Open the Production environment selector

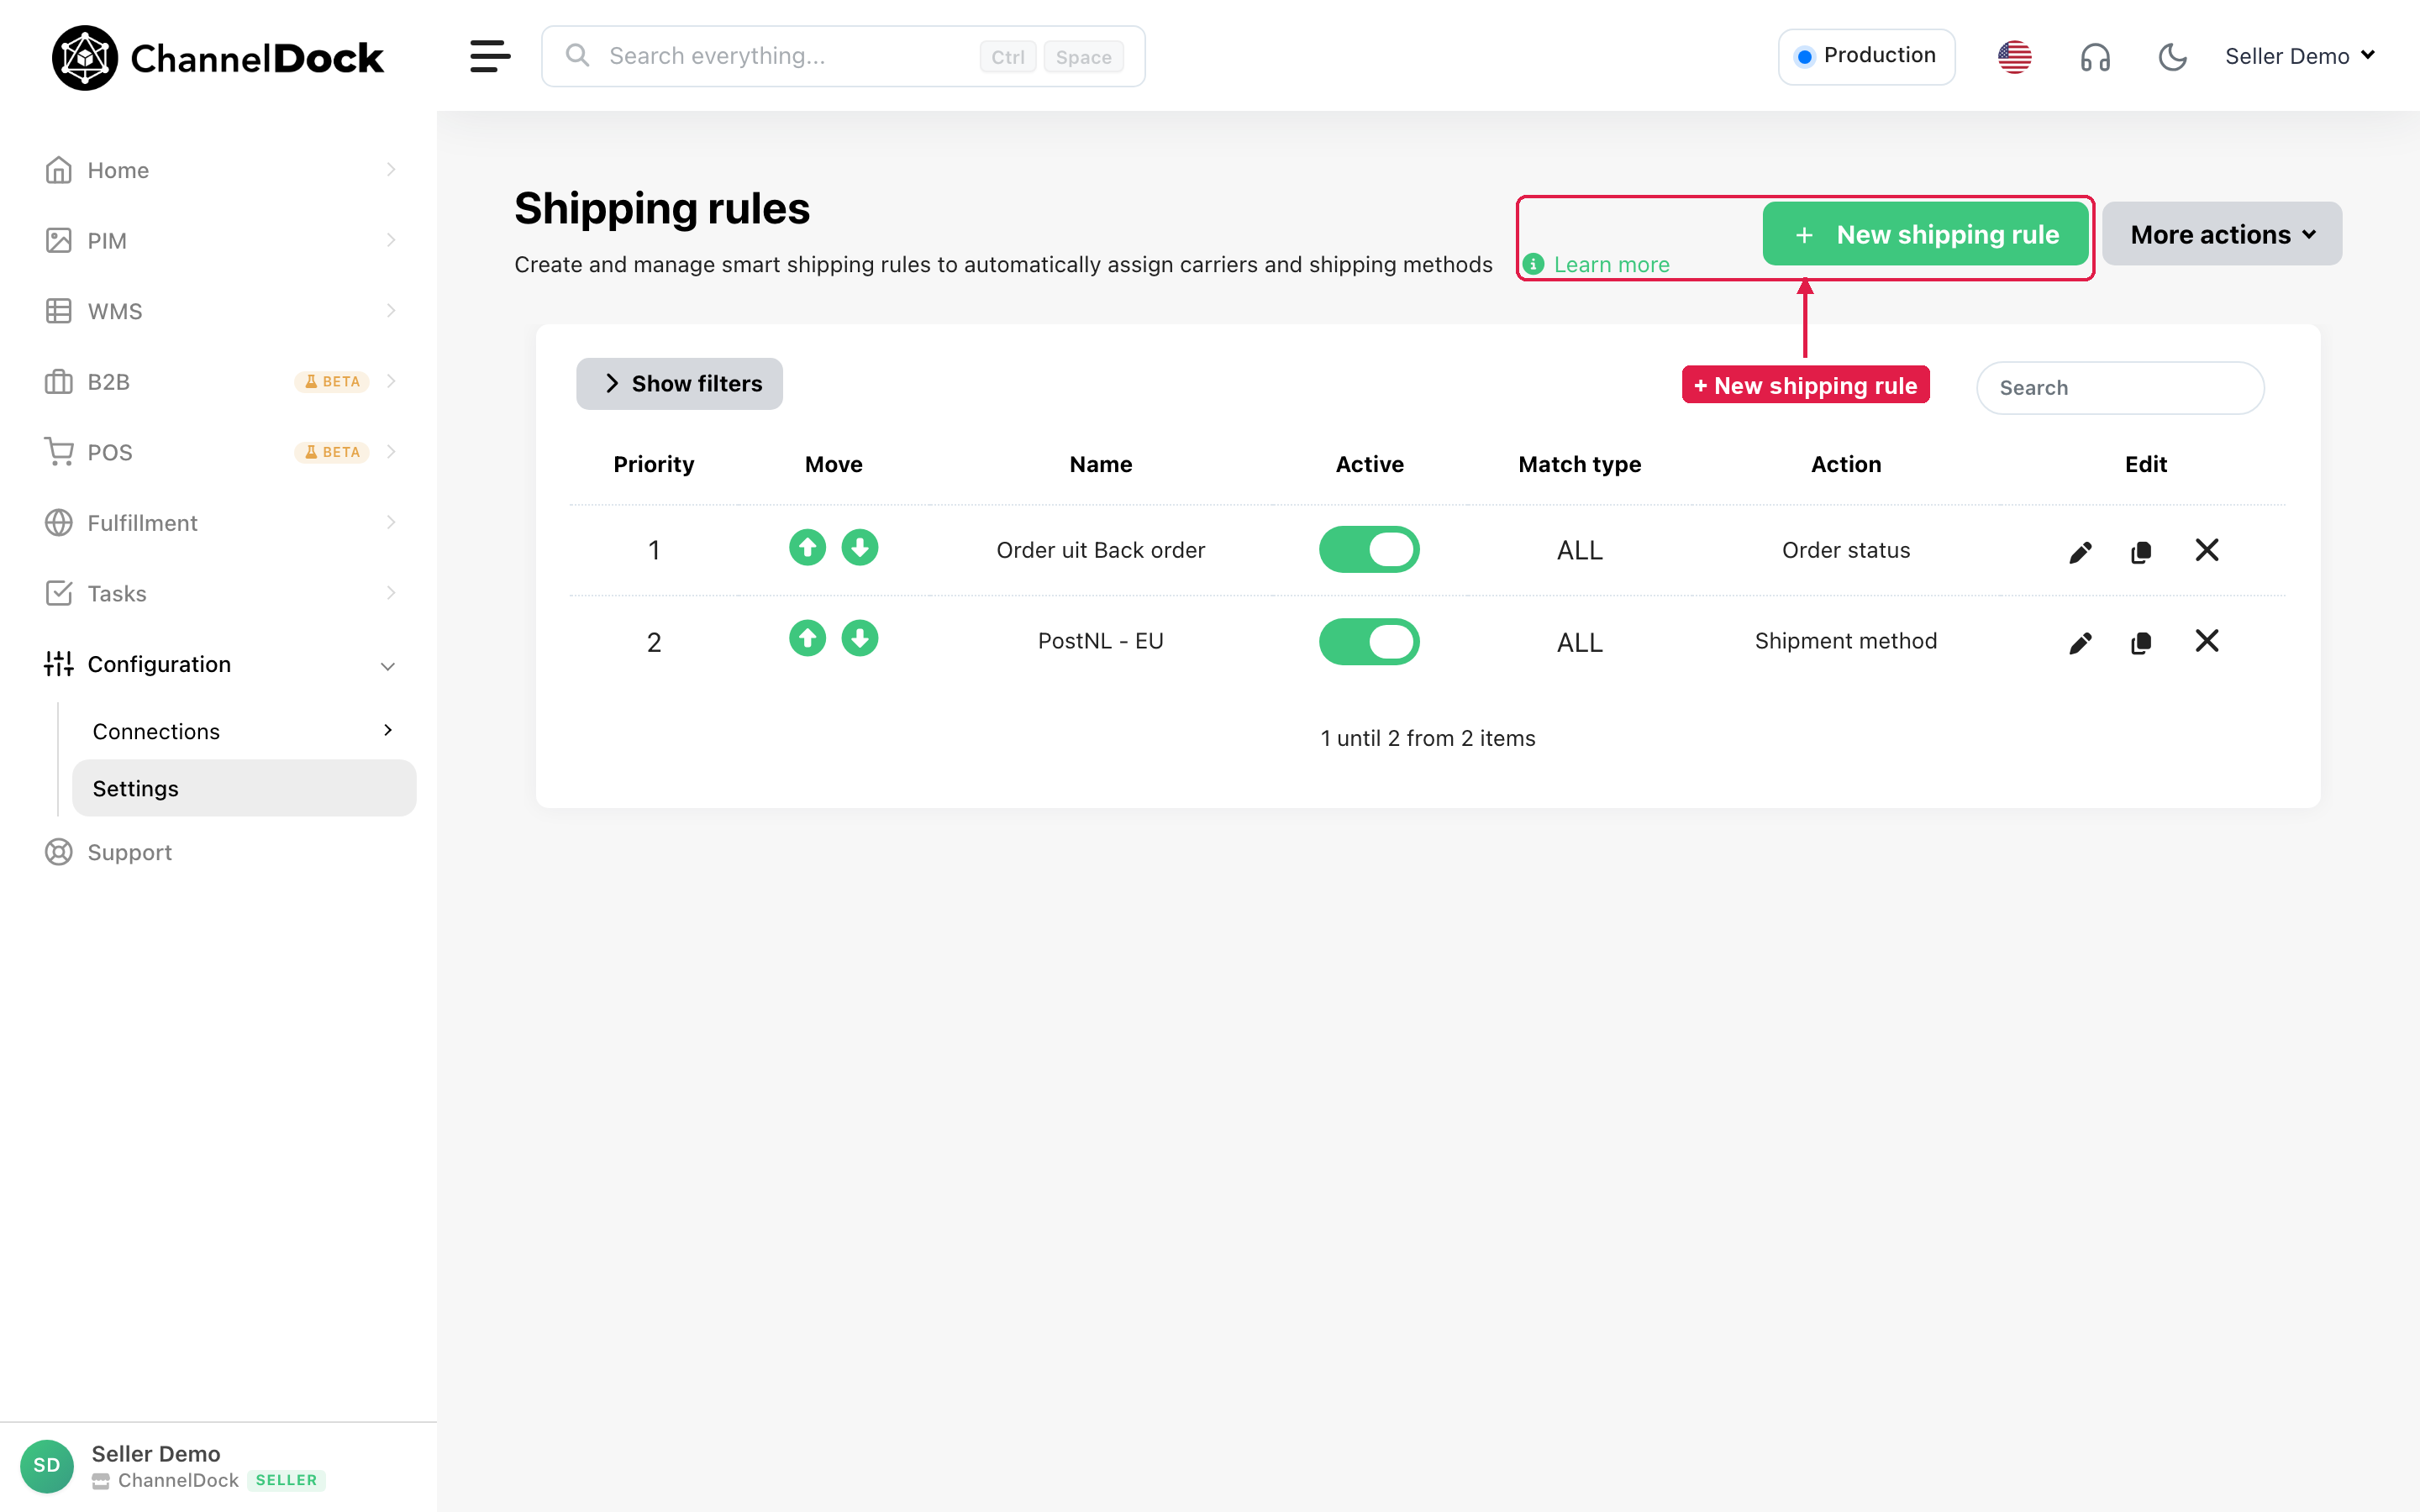[x=1866, y=57]
